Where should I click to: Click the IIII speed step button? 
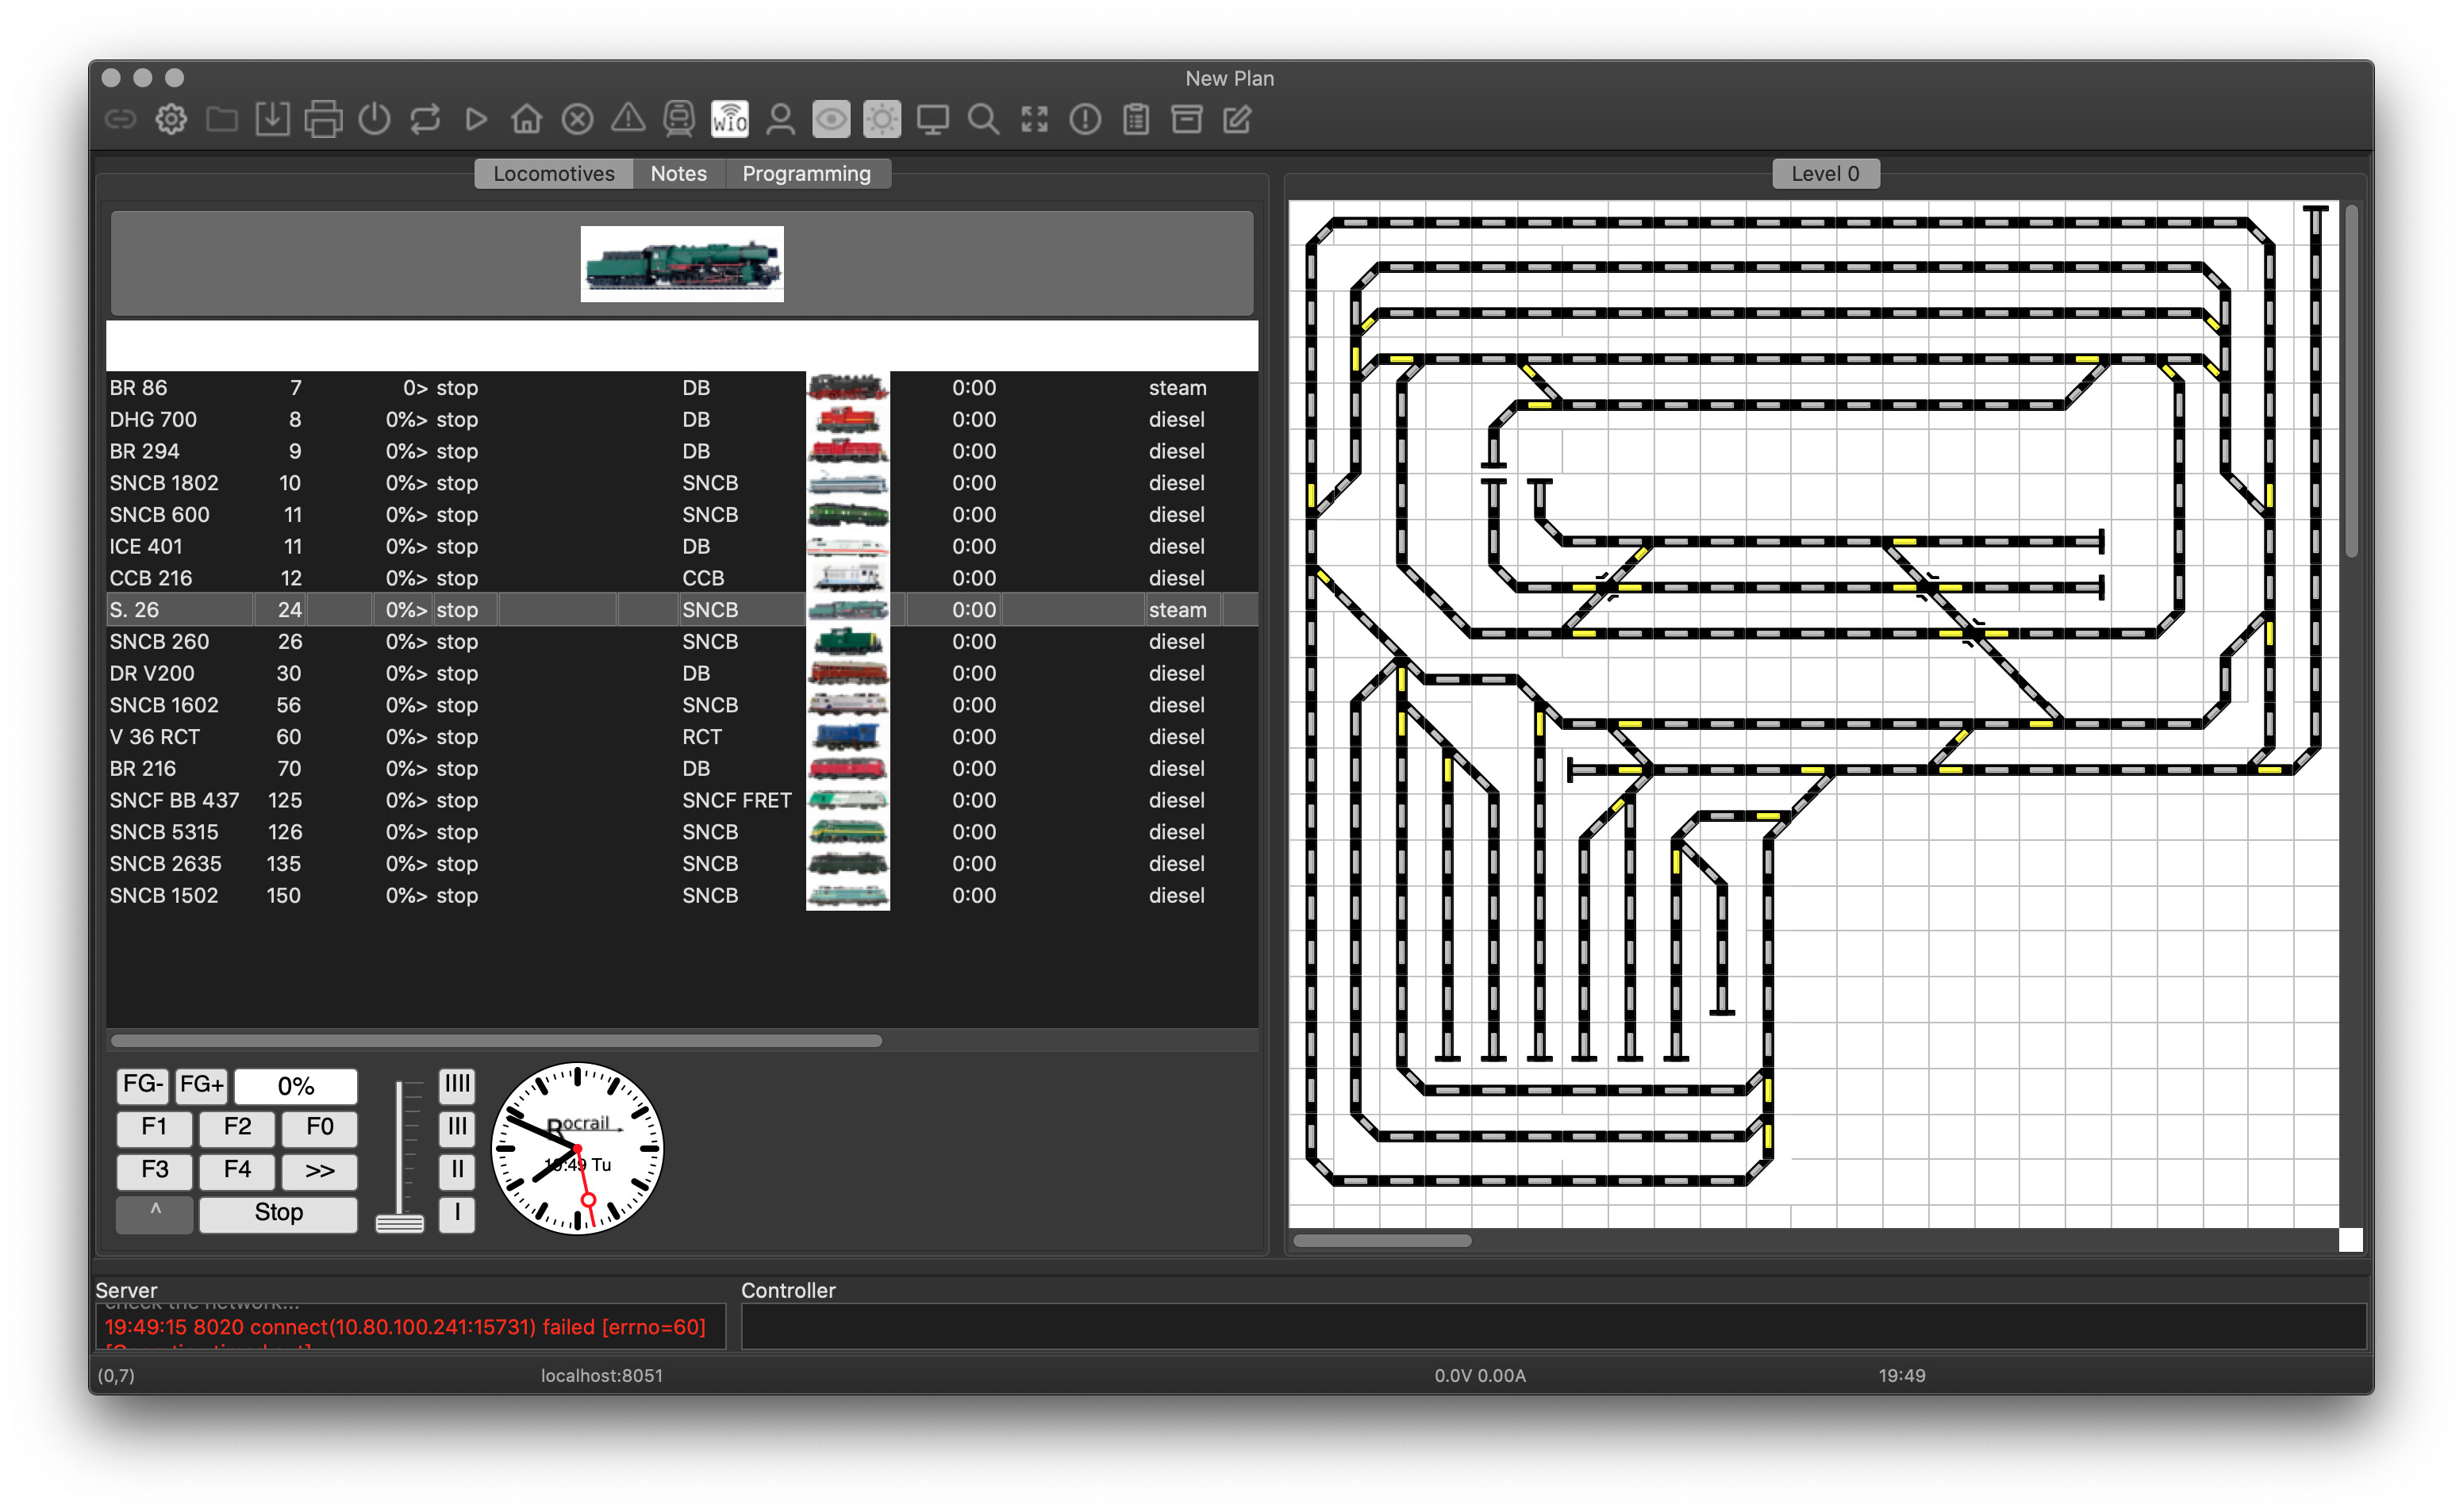(457, 1084)
